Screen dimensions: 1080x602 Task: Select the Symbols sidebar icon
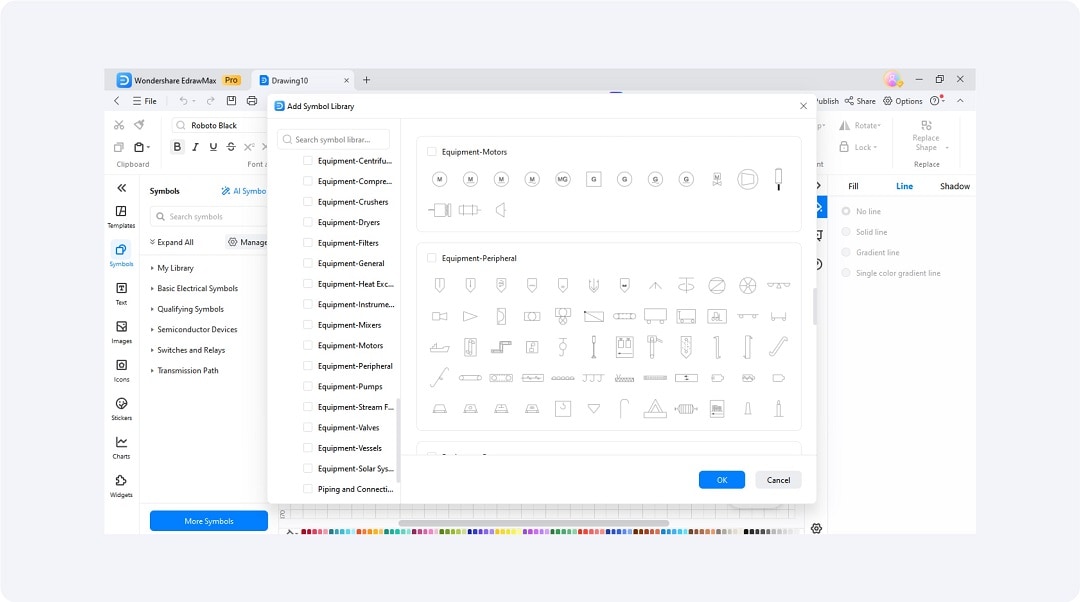pos(121,254)
